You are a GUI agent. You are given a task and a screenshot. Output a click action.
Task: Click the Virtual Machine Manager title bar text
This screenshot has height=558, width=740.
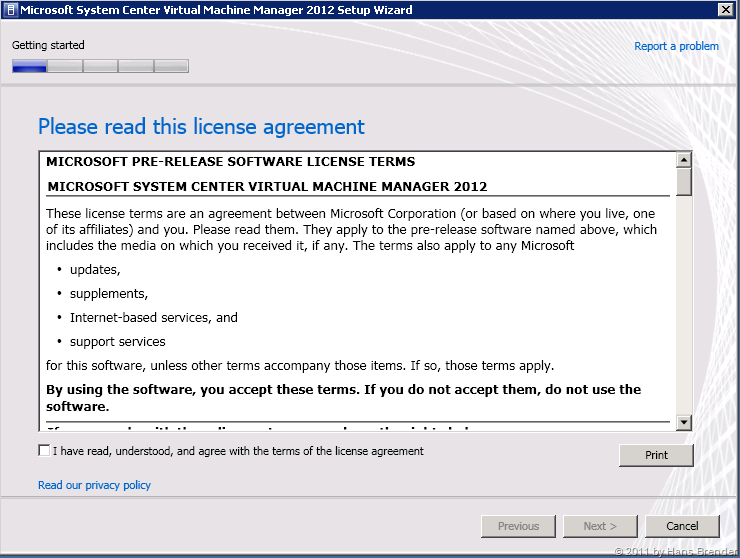click(215, 10)
